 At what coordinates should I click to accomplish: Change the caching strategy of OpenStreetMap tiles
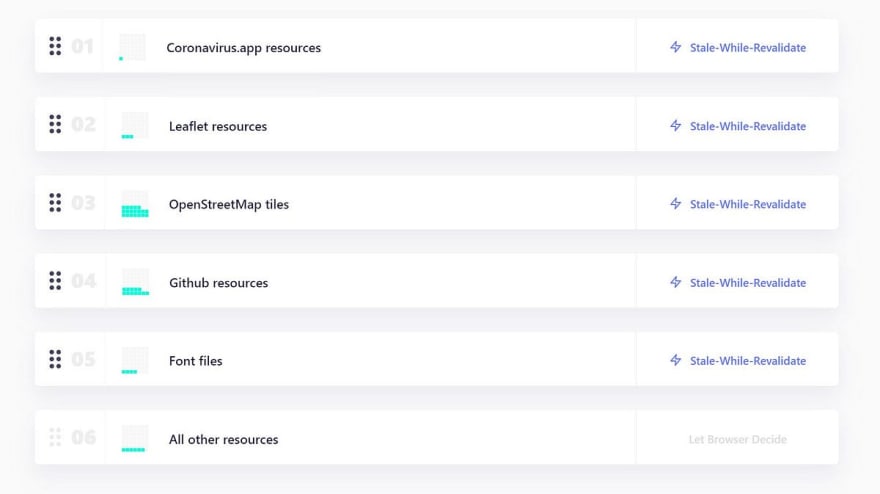[x=738, y=204]
